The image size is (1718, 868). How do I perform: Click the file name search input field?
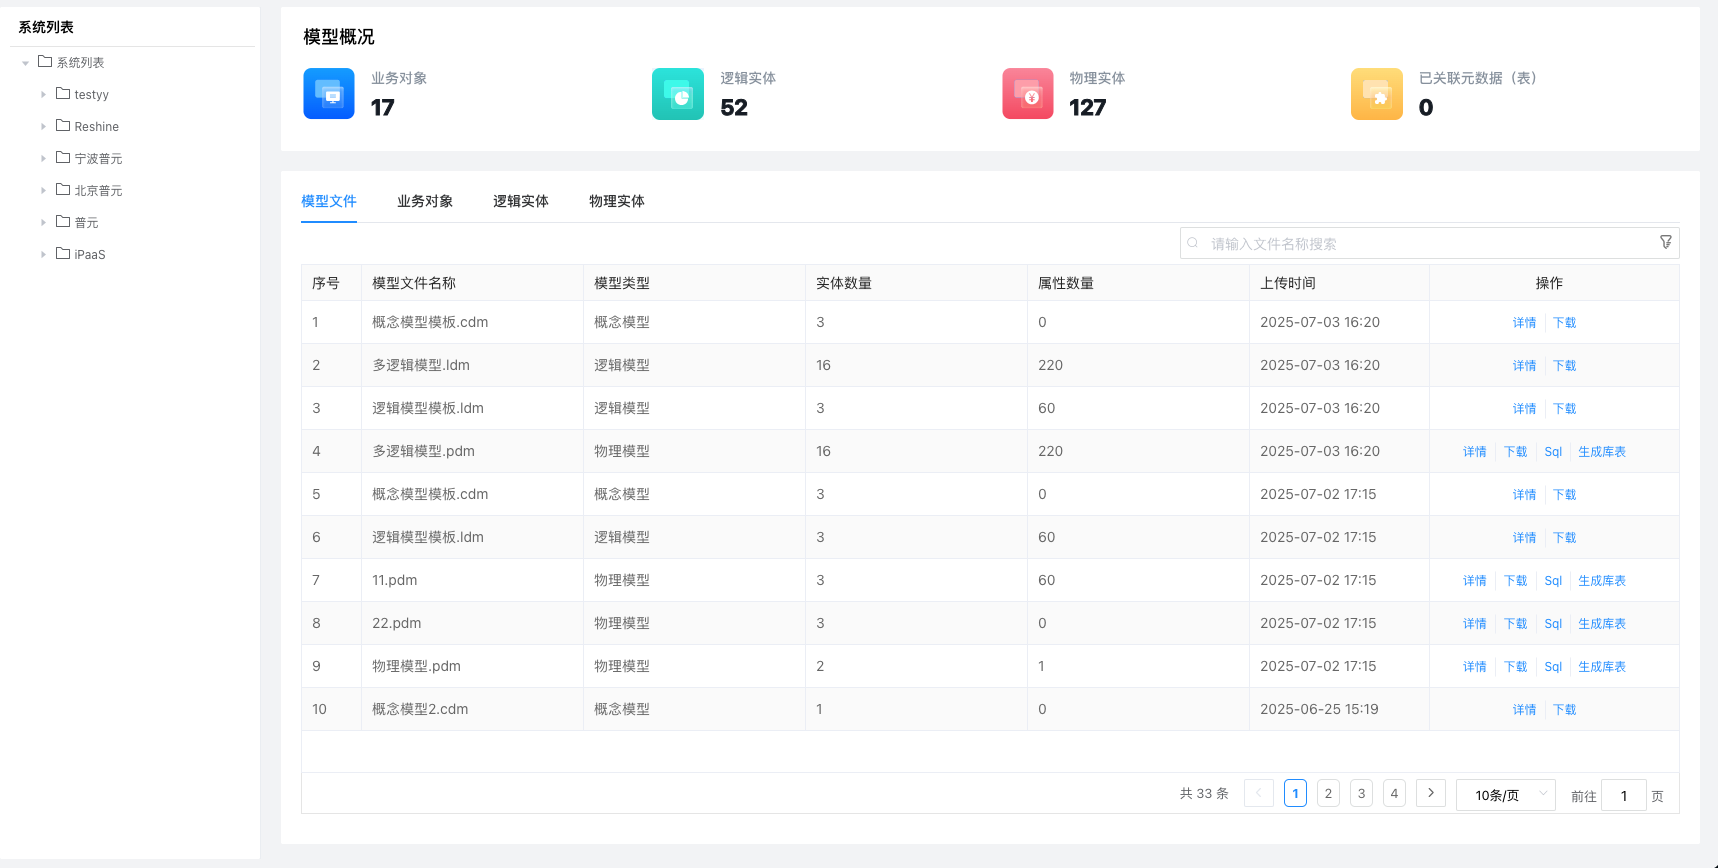[x=1420, y=243]
